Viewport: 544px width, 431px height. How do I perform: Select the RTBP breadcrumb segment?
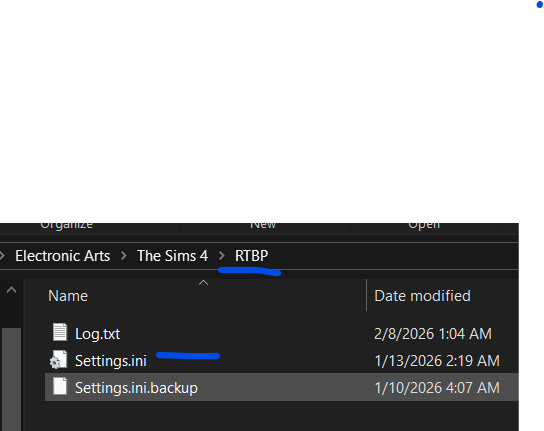(x=252, y=256)
